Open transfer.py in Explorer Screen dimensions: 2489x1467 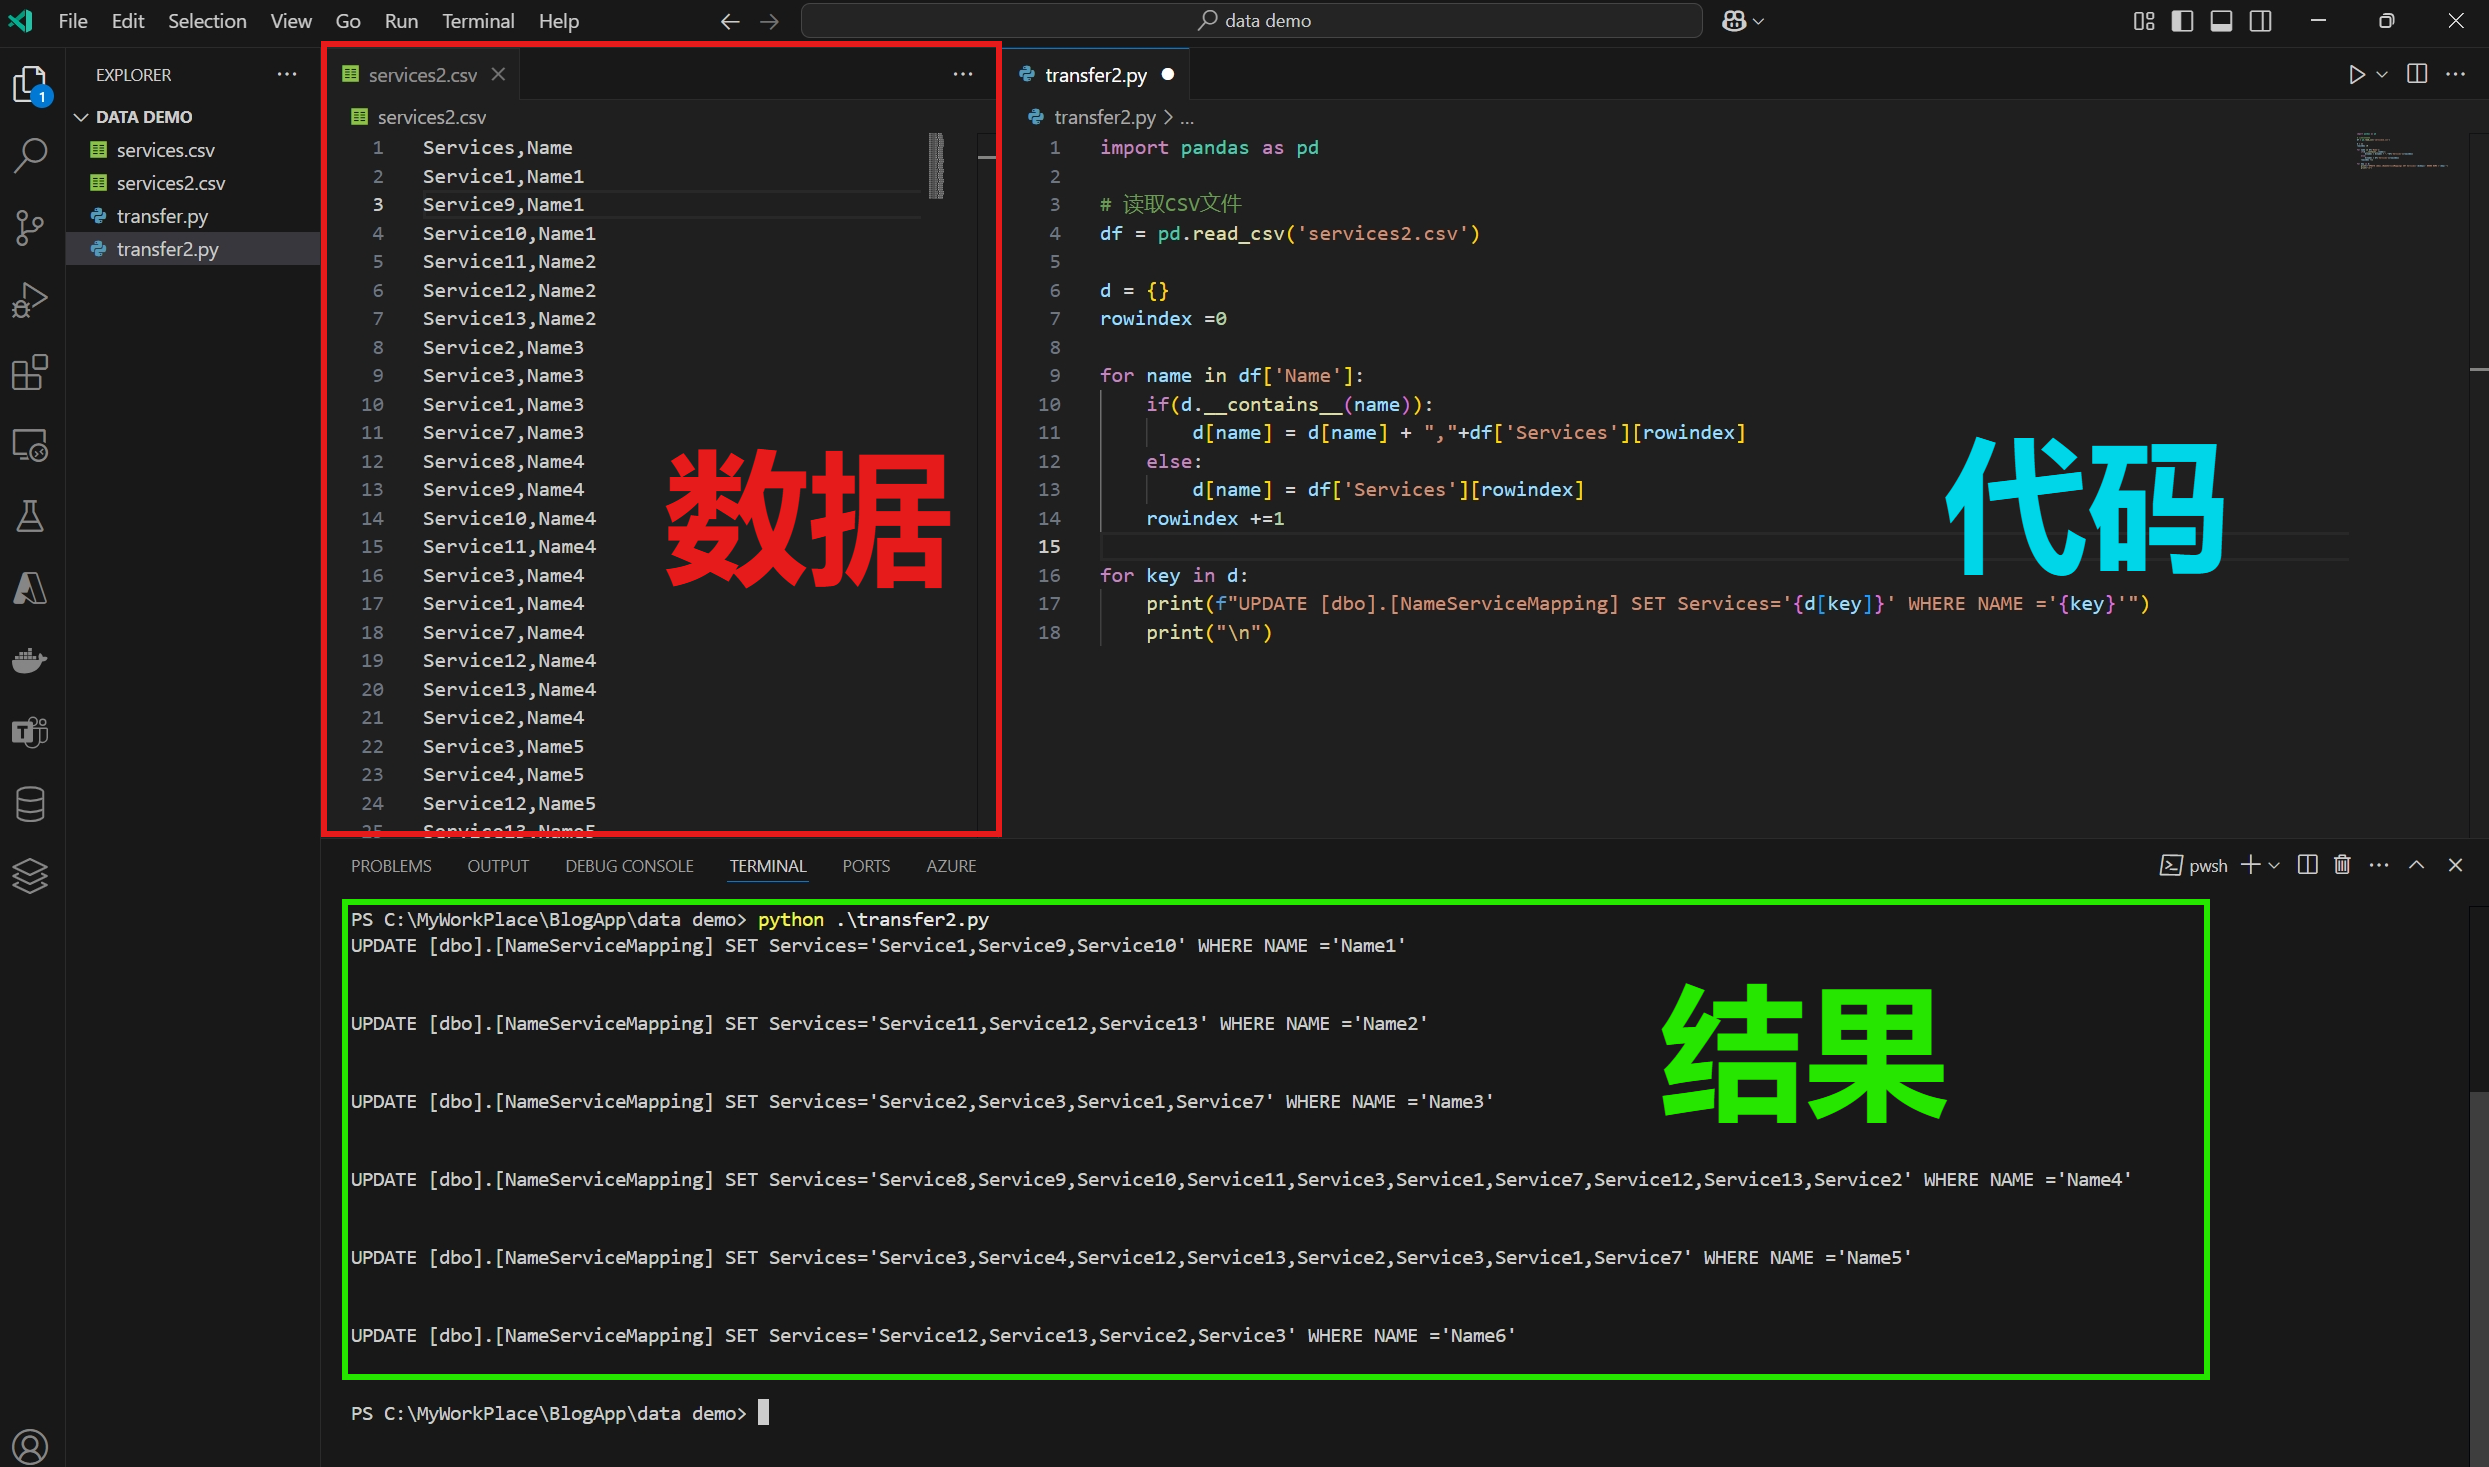pyautogui.click(x=162, y=216)
